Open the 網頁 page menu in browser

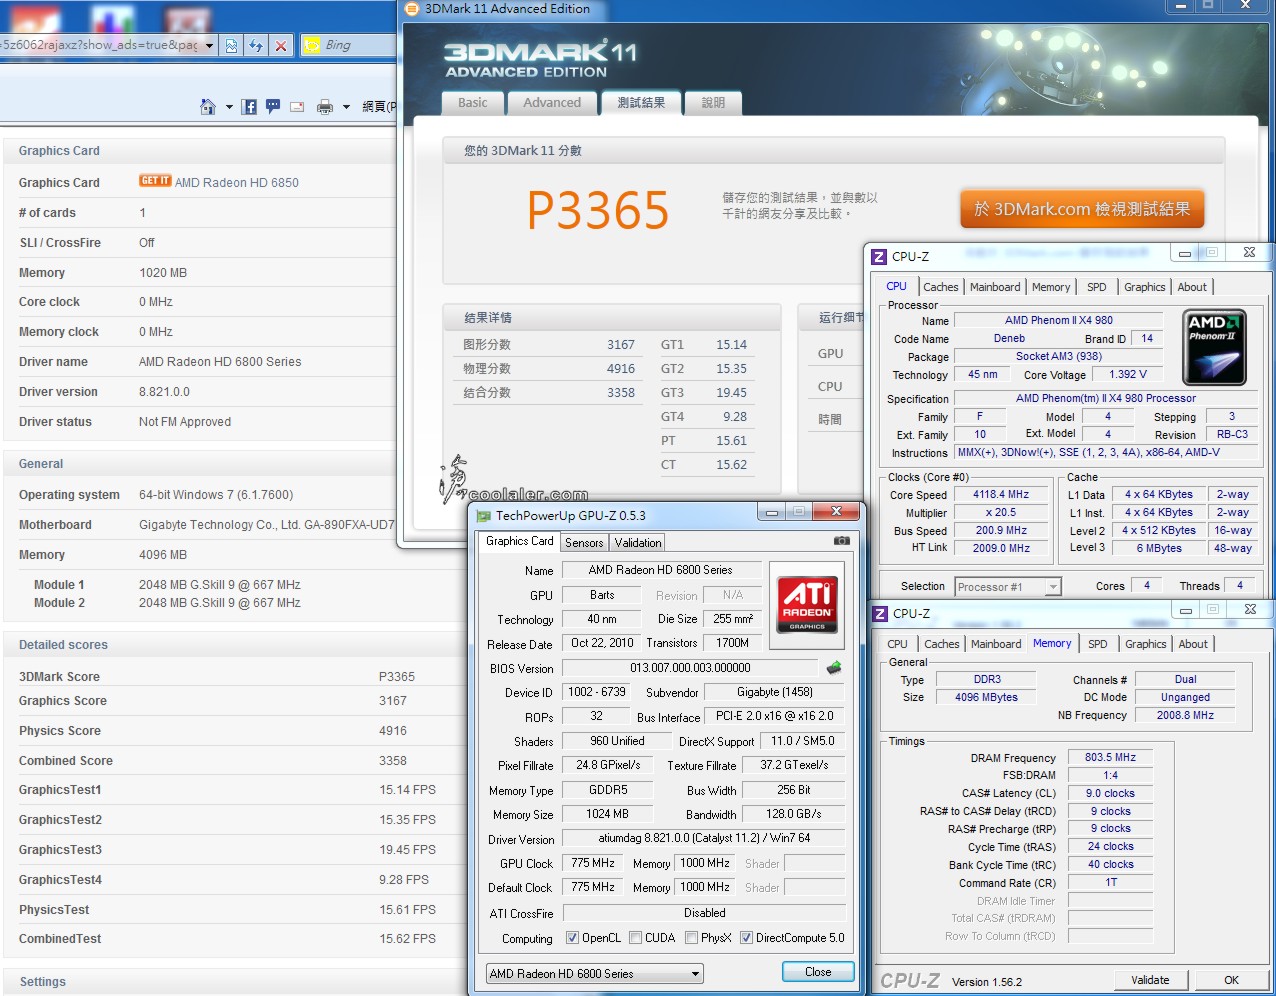[x=379, y=107]
